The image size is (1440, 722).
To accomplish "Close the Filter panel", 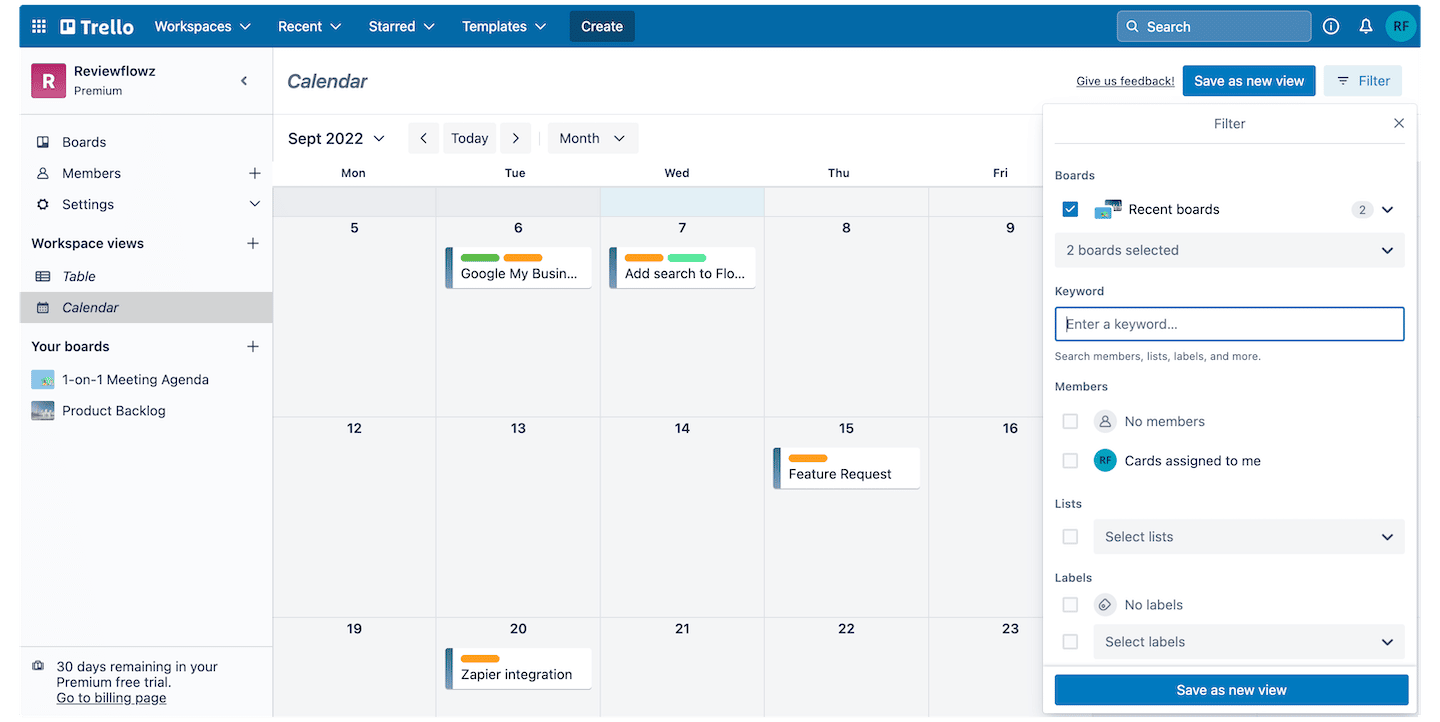I will pos(1399,123).
